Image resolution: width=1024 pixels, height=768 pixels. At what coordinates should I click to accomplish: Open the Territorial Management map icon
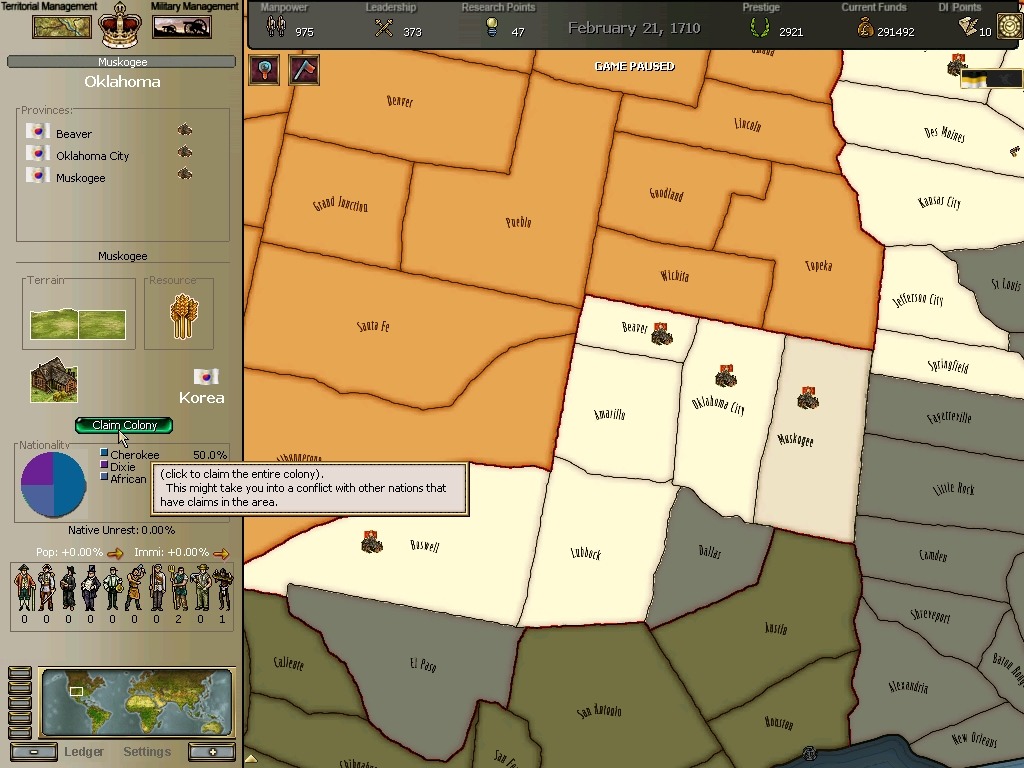(61, 27)
